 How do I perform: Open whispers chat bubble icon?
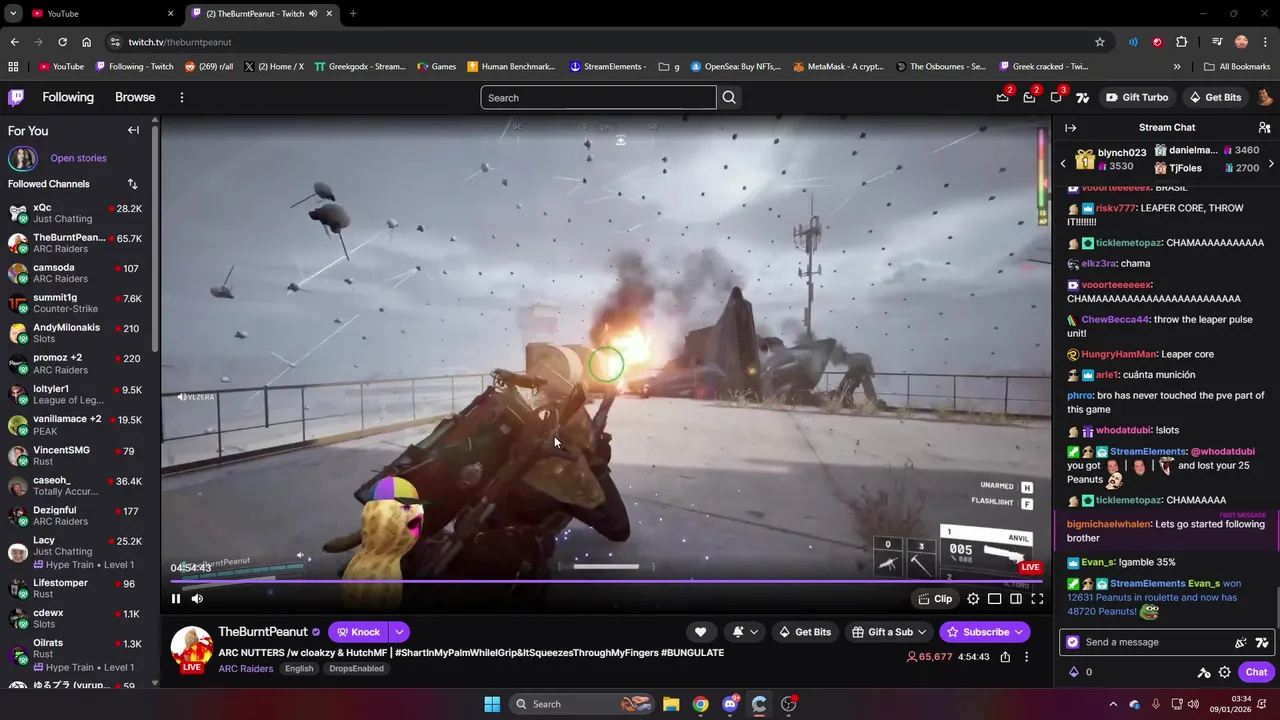click(1056, 97)
